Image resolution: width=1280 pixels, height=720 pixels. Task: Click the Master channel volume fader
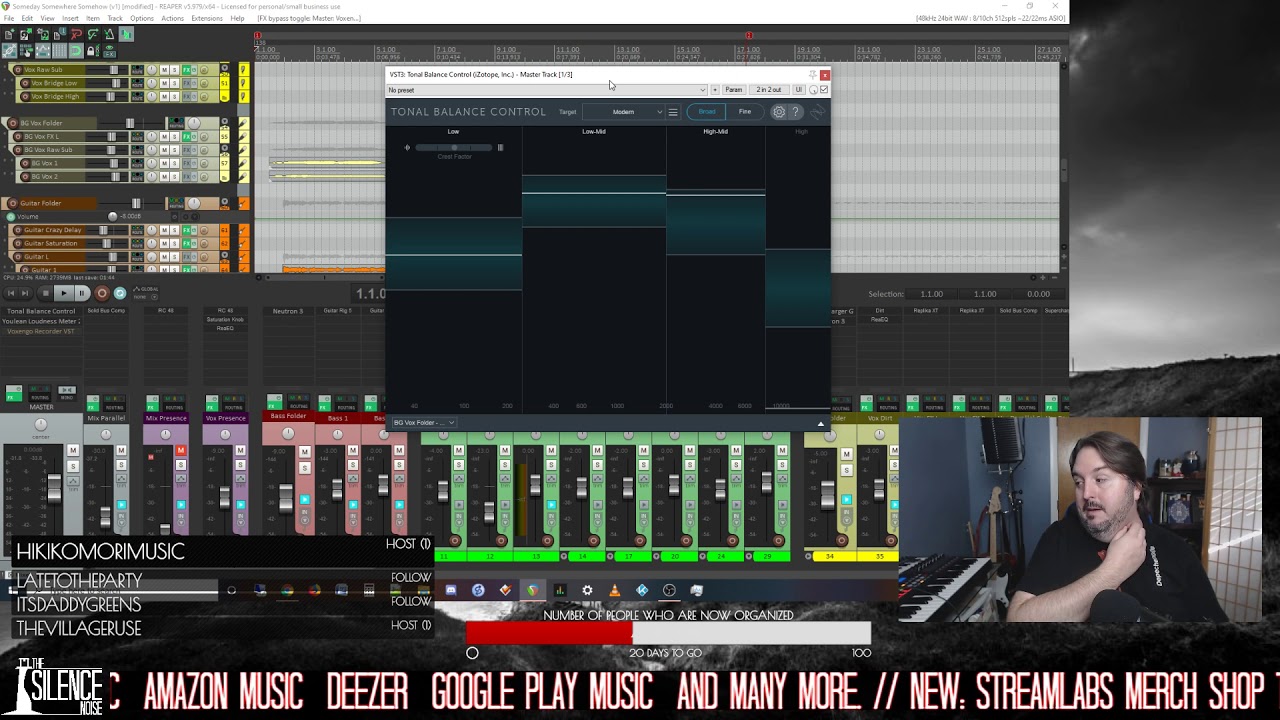pos(54,488)
